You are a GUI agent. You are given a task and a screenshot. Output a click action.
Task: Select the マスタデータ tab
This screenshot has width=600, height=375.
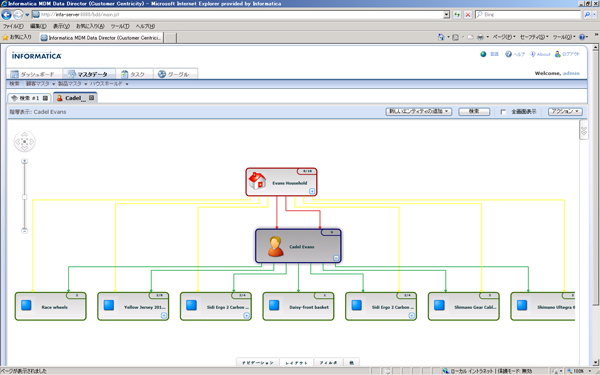pyautogui.click(x=89, y=74)
